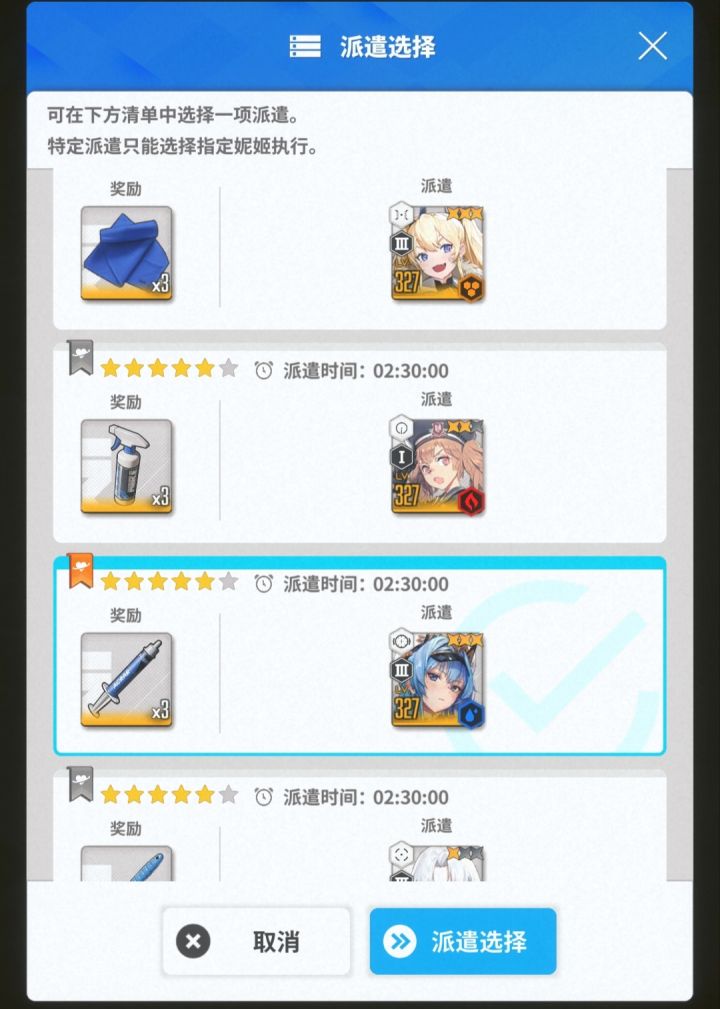The image size is (720, 1009).
Task: Click the star rating on bottom dispatch row
Action: click(170, 795)
